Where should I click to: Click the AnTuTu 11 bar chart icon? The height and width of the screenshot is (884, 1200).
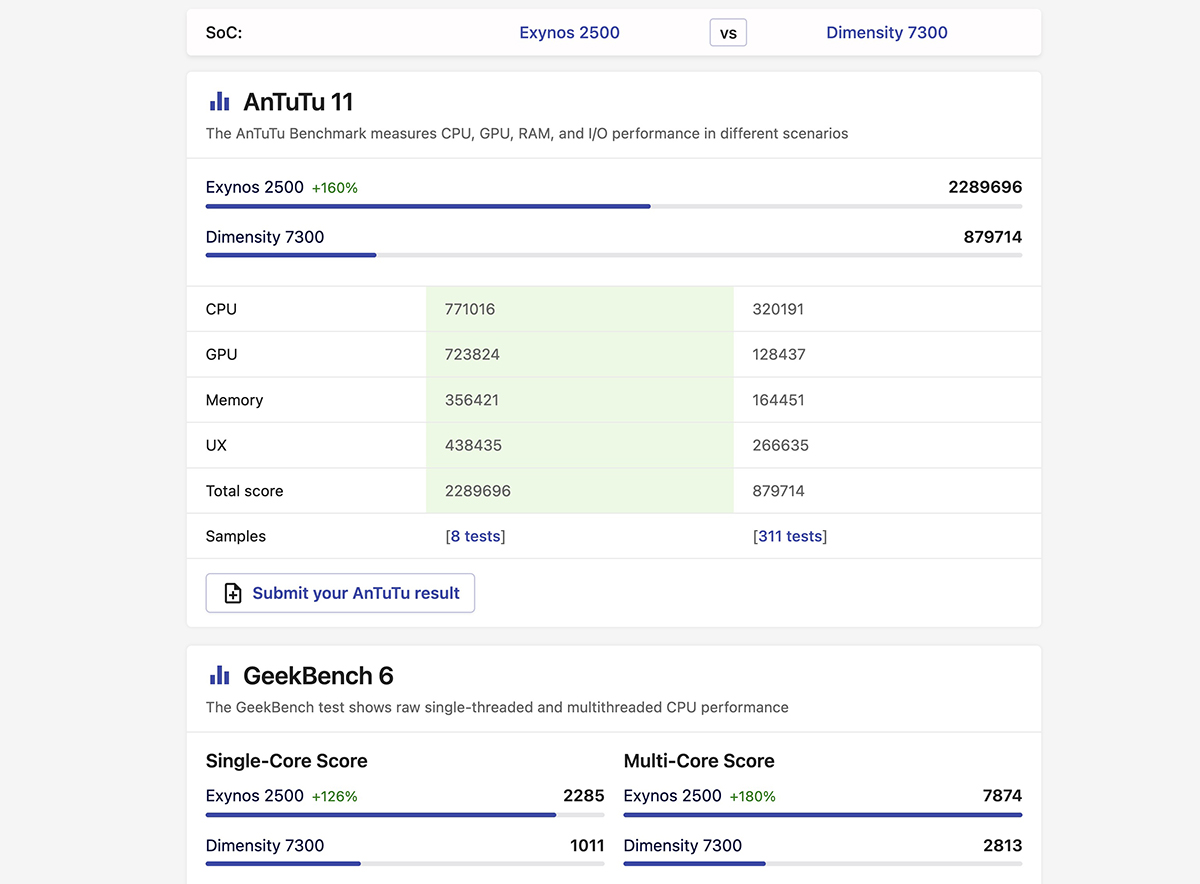point(219,101)
